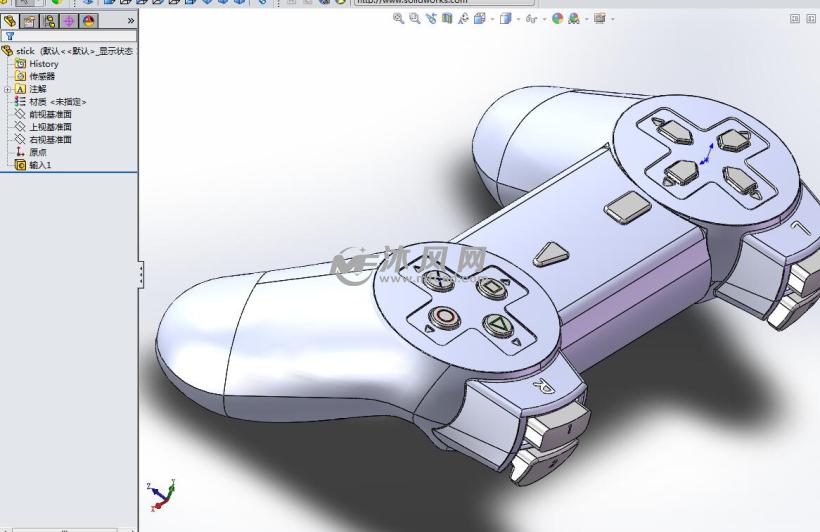
Task: Click the right window tile button top-right
Action: click(811, 19)
